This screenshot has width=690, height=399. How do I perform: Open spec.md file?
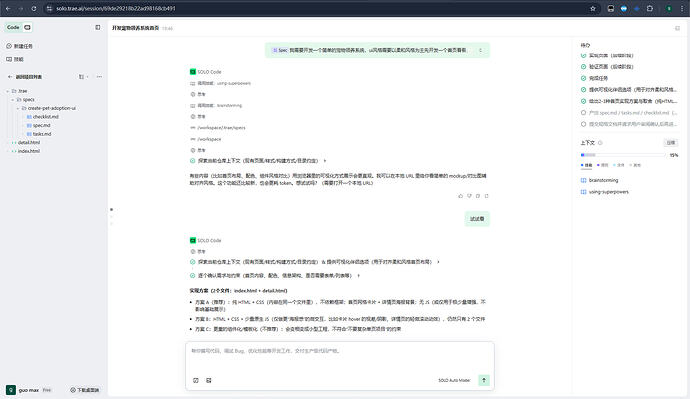[38, 125]
